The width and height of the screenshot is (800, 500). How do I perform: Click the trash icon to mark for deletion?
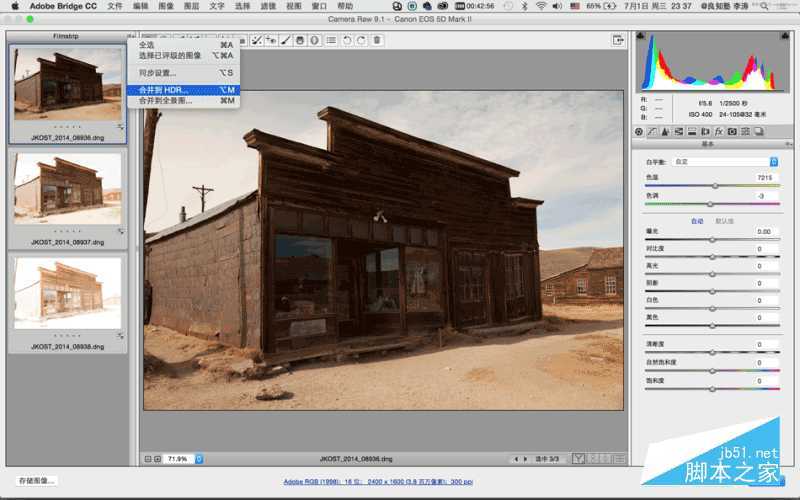[x=377, y=40]
